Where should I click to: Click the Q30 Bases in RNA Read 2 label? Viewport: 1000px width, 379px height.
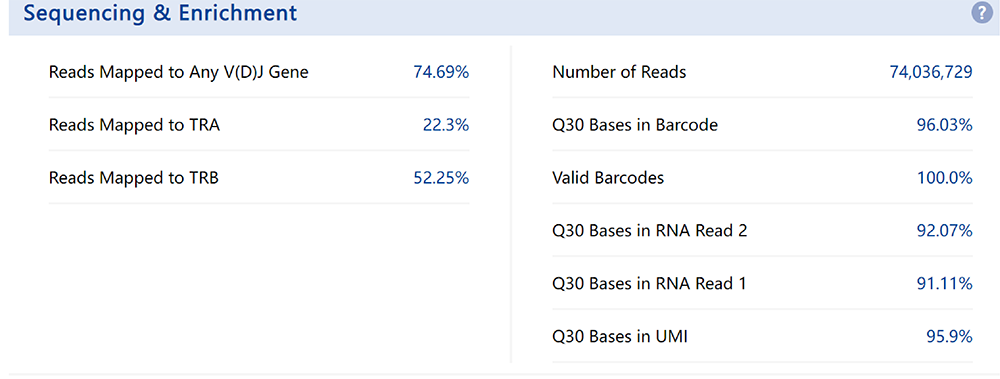pos(650,230)
